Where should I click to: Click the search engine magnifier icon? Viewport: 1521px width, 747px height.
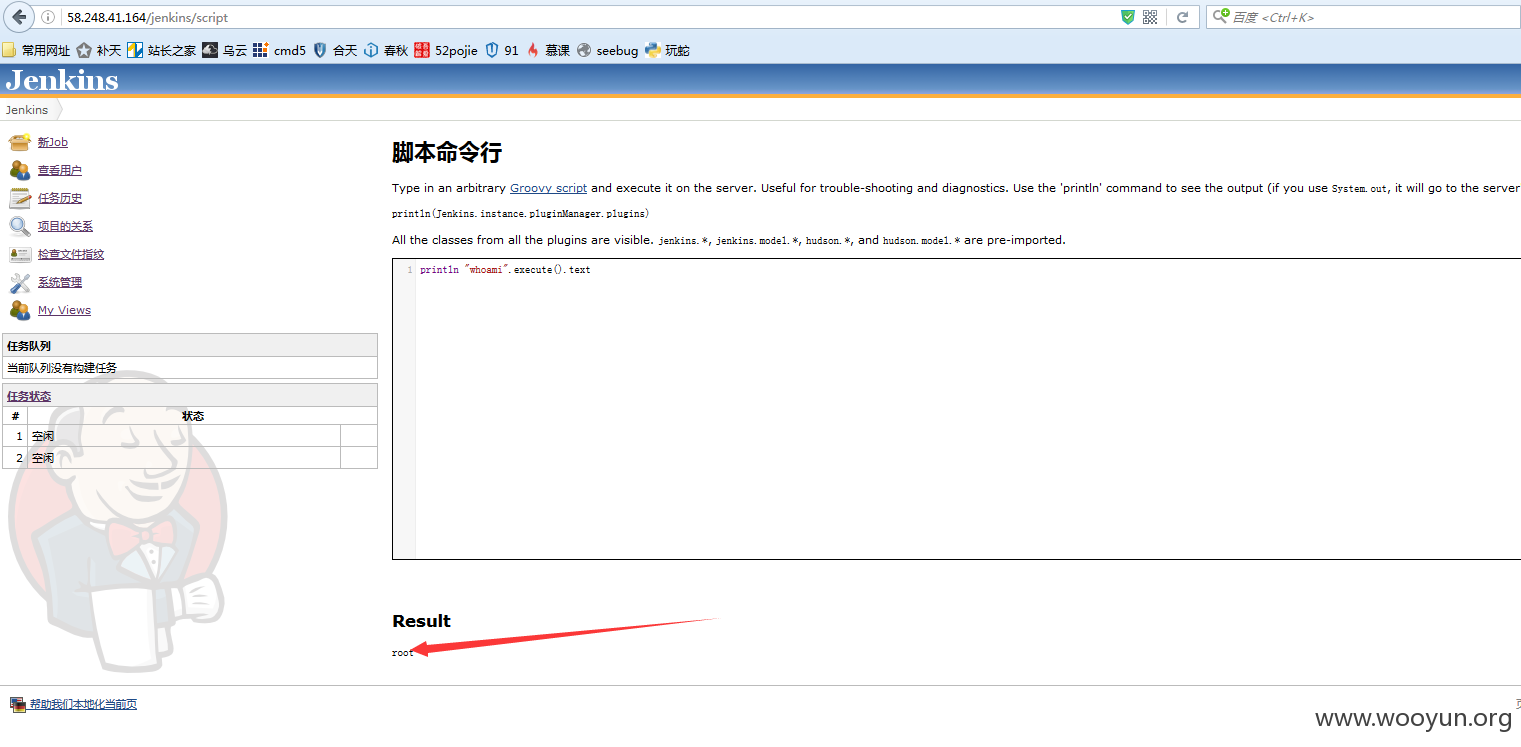point(1221,17)
